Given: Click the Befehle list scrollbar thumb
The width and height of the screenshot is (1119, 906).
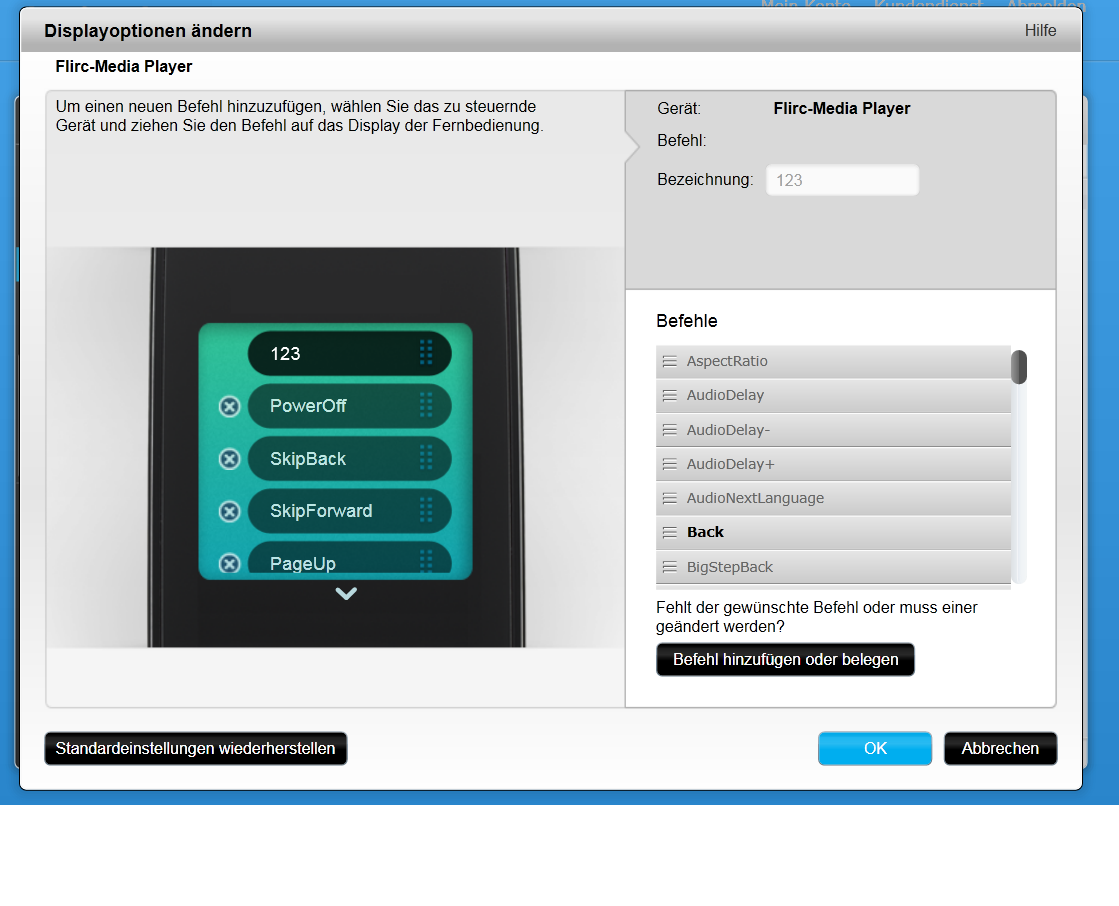Looking at the screenshot, I should tap(1019, 367).
